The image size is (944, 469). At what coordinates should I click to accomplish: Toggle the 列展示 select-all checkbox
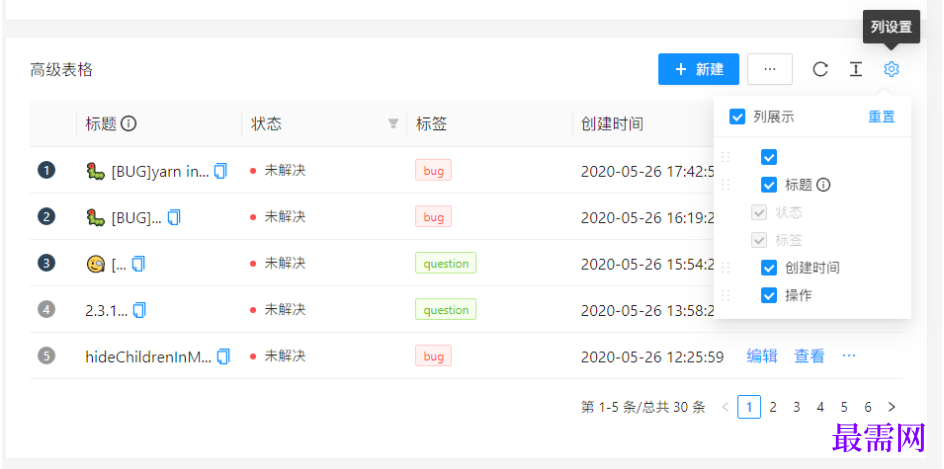(737, 117)
